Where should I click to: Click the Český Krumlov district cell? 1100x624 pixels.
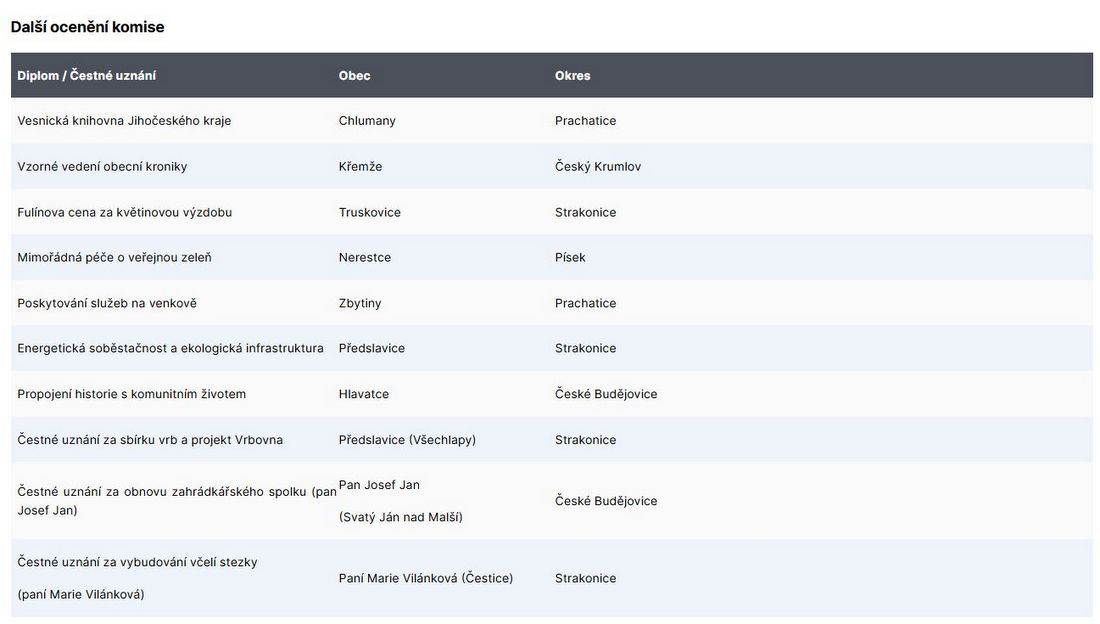pos(598,167)
